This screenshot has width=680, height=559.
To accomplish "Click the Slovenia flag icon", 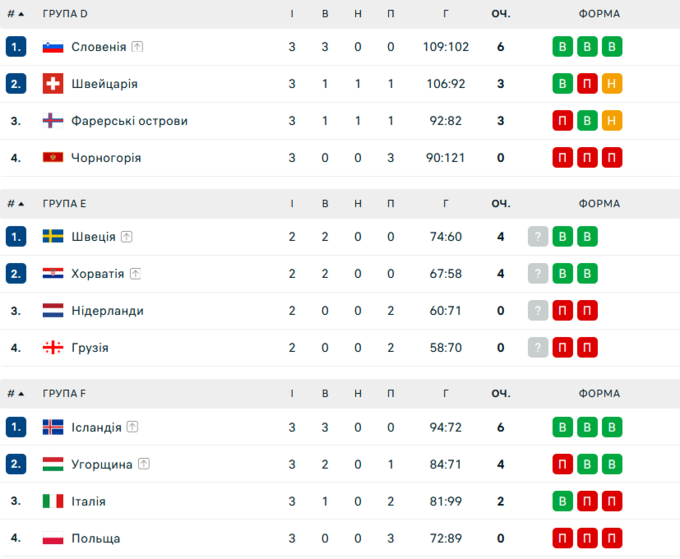I will [x=53, y=47].
